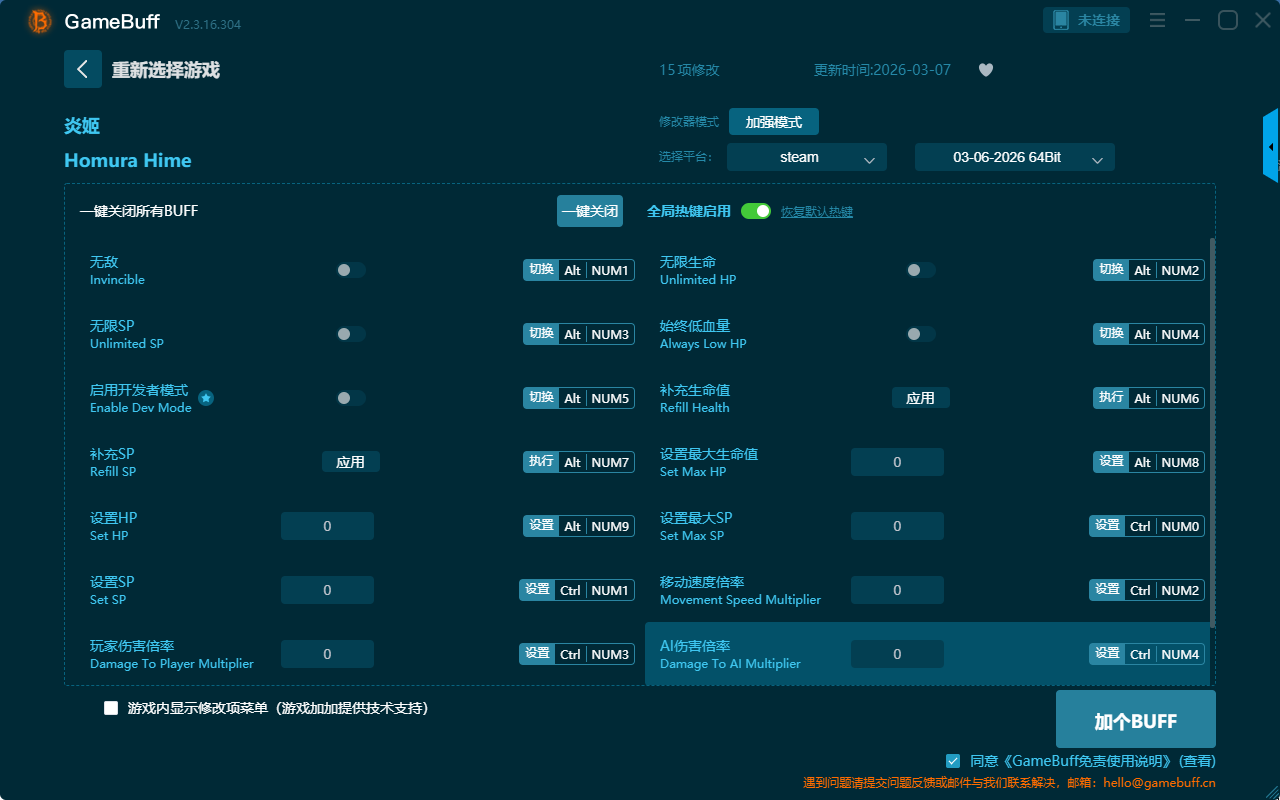The height and width of the screenshot is (800, 1280).
Task: Click the 一键关闭 button
Action: tap(589, 211)
